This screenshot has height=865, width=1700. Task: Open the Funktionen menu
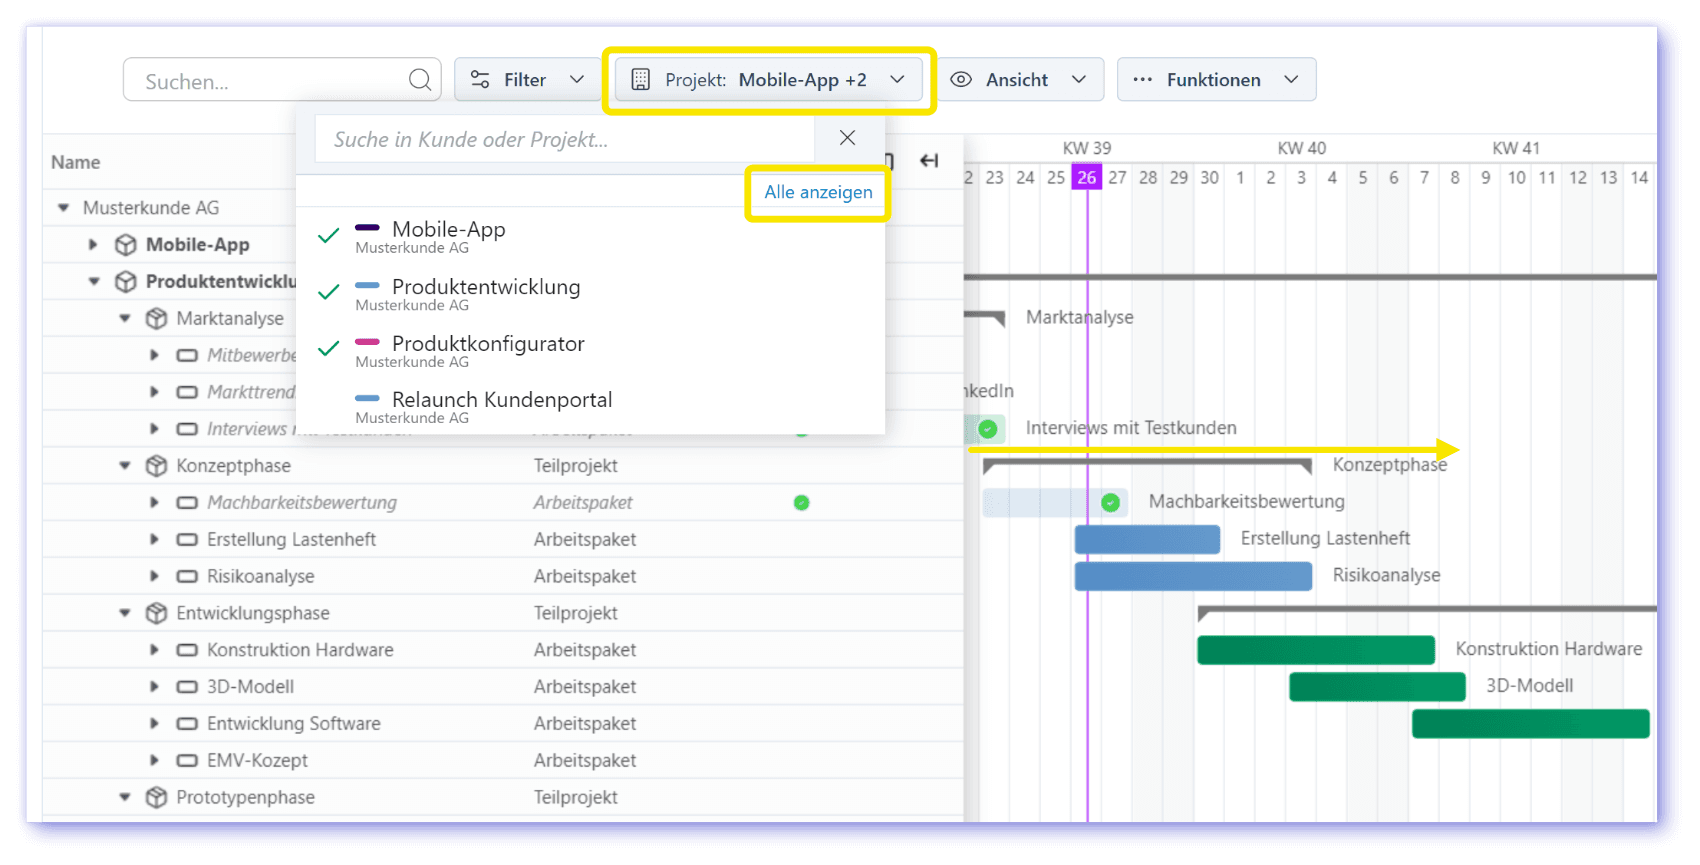coord(1215,80)
